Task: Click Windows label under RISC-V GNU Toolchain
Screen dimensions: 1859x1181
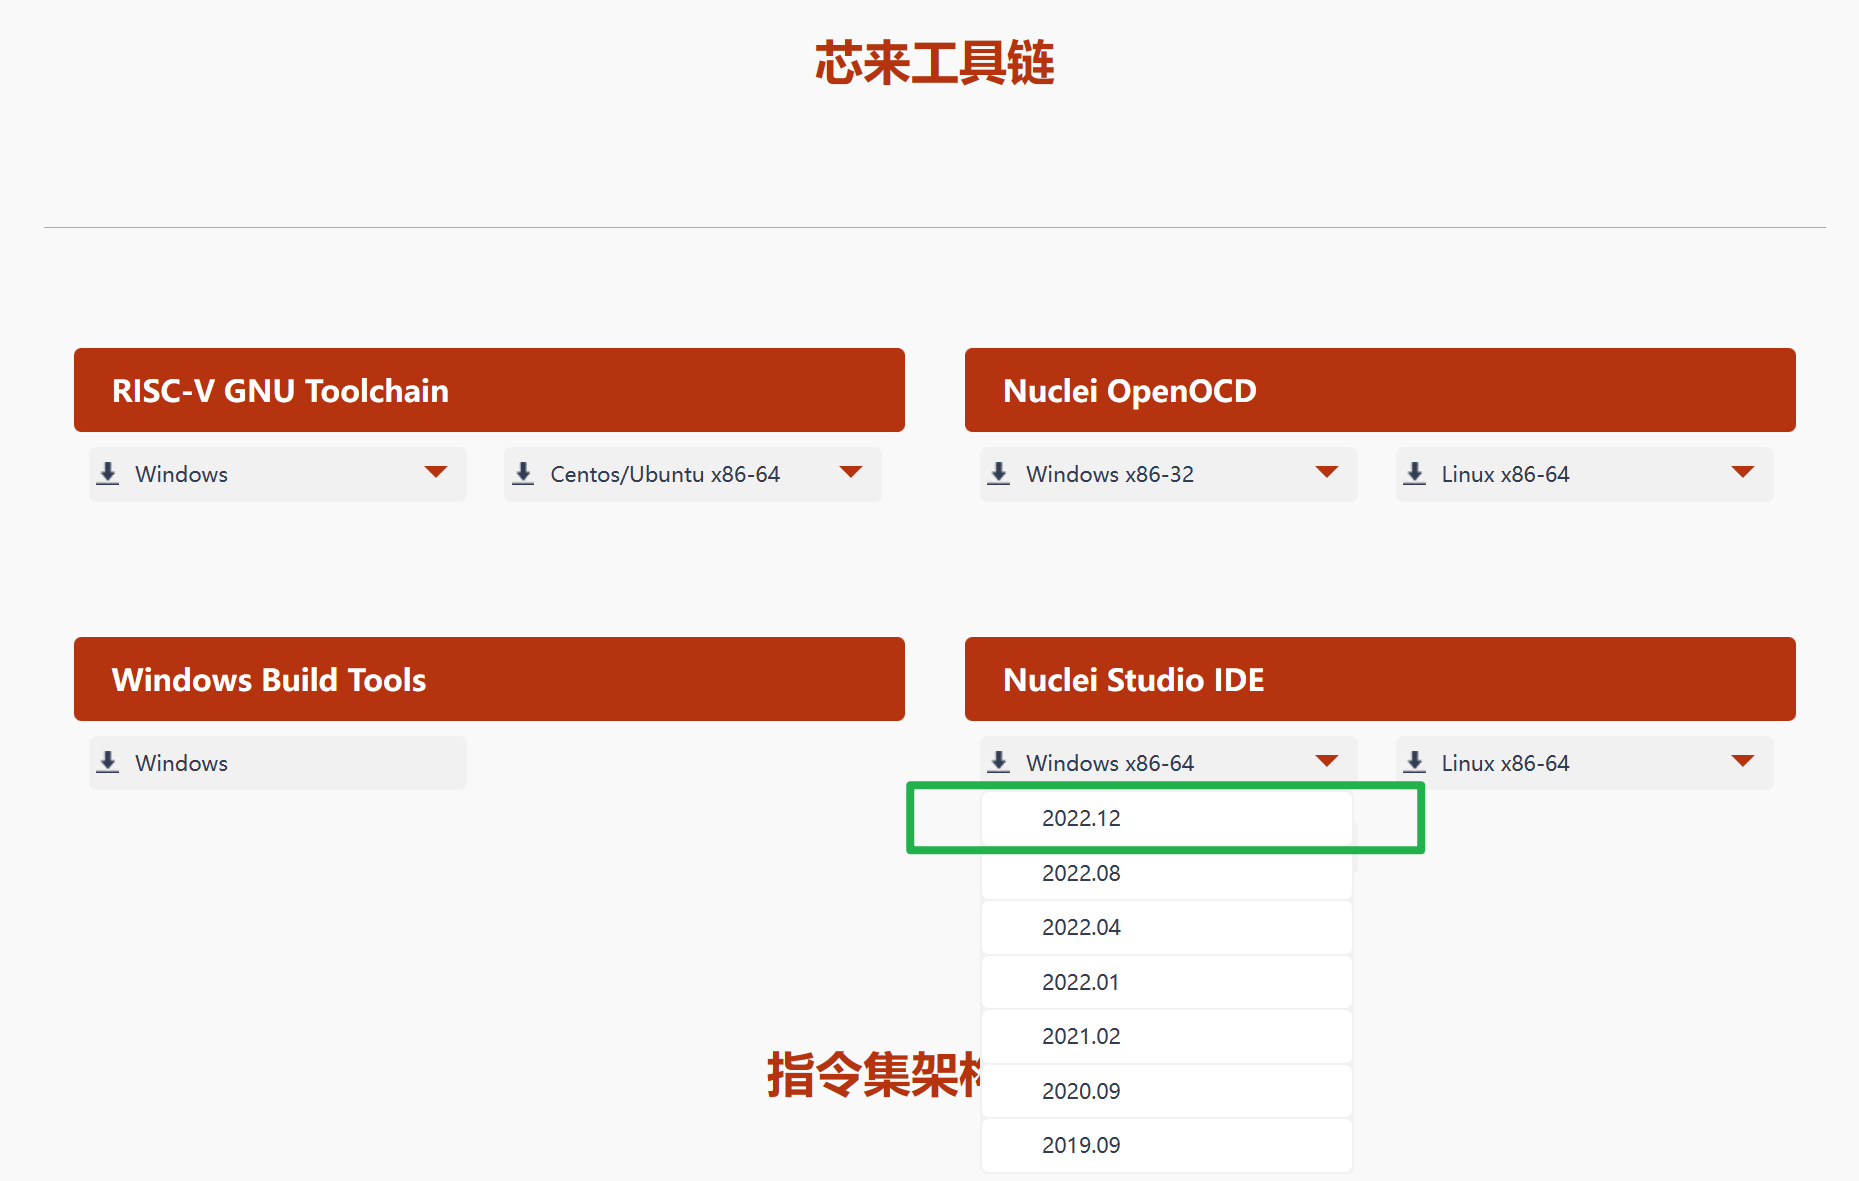Action: point(181,474)
